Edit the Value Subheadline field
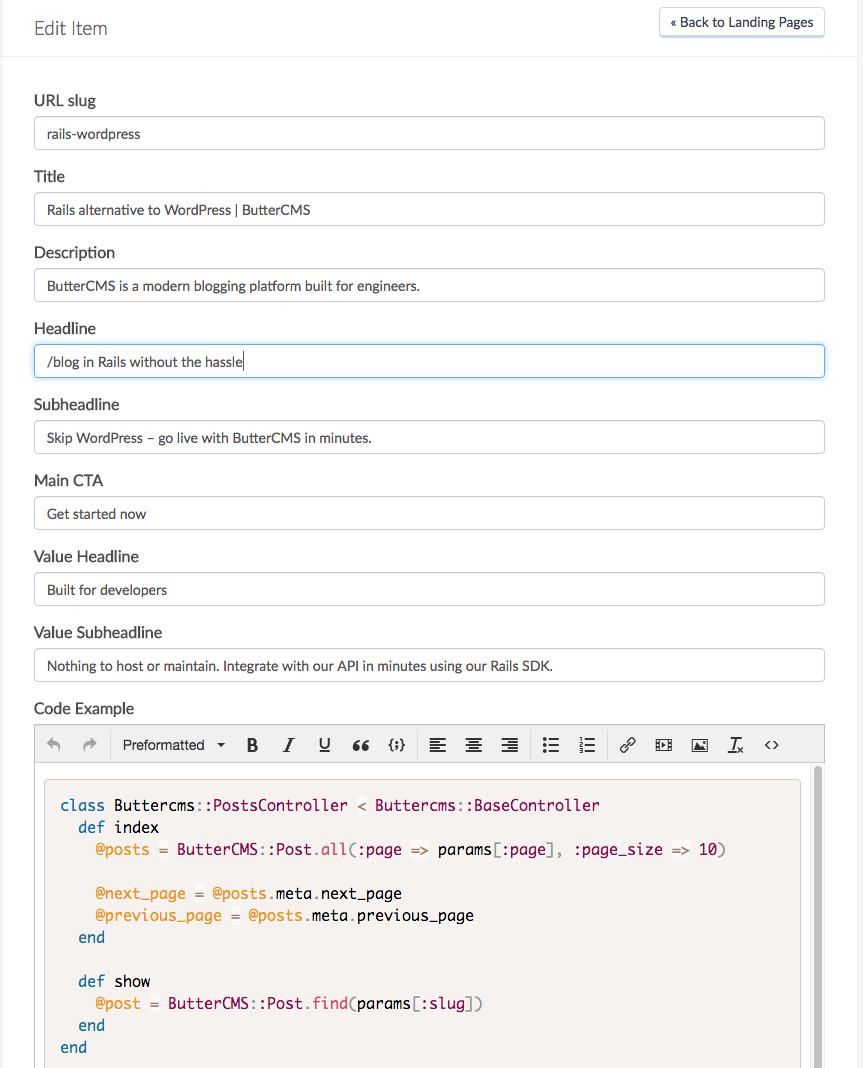The image size is (863, 1068). point(429,665)
